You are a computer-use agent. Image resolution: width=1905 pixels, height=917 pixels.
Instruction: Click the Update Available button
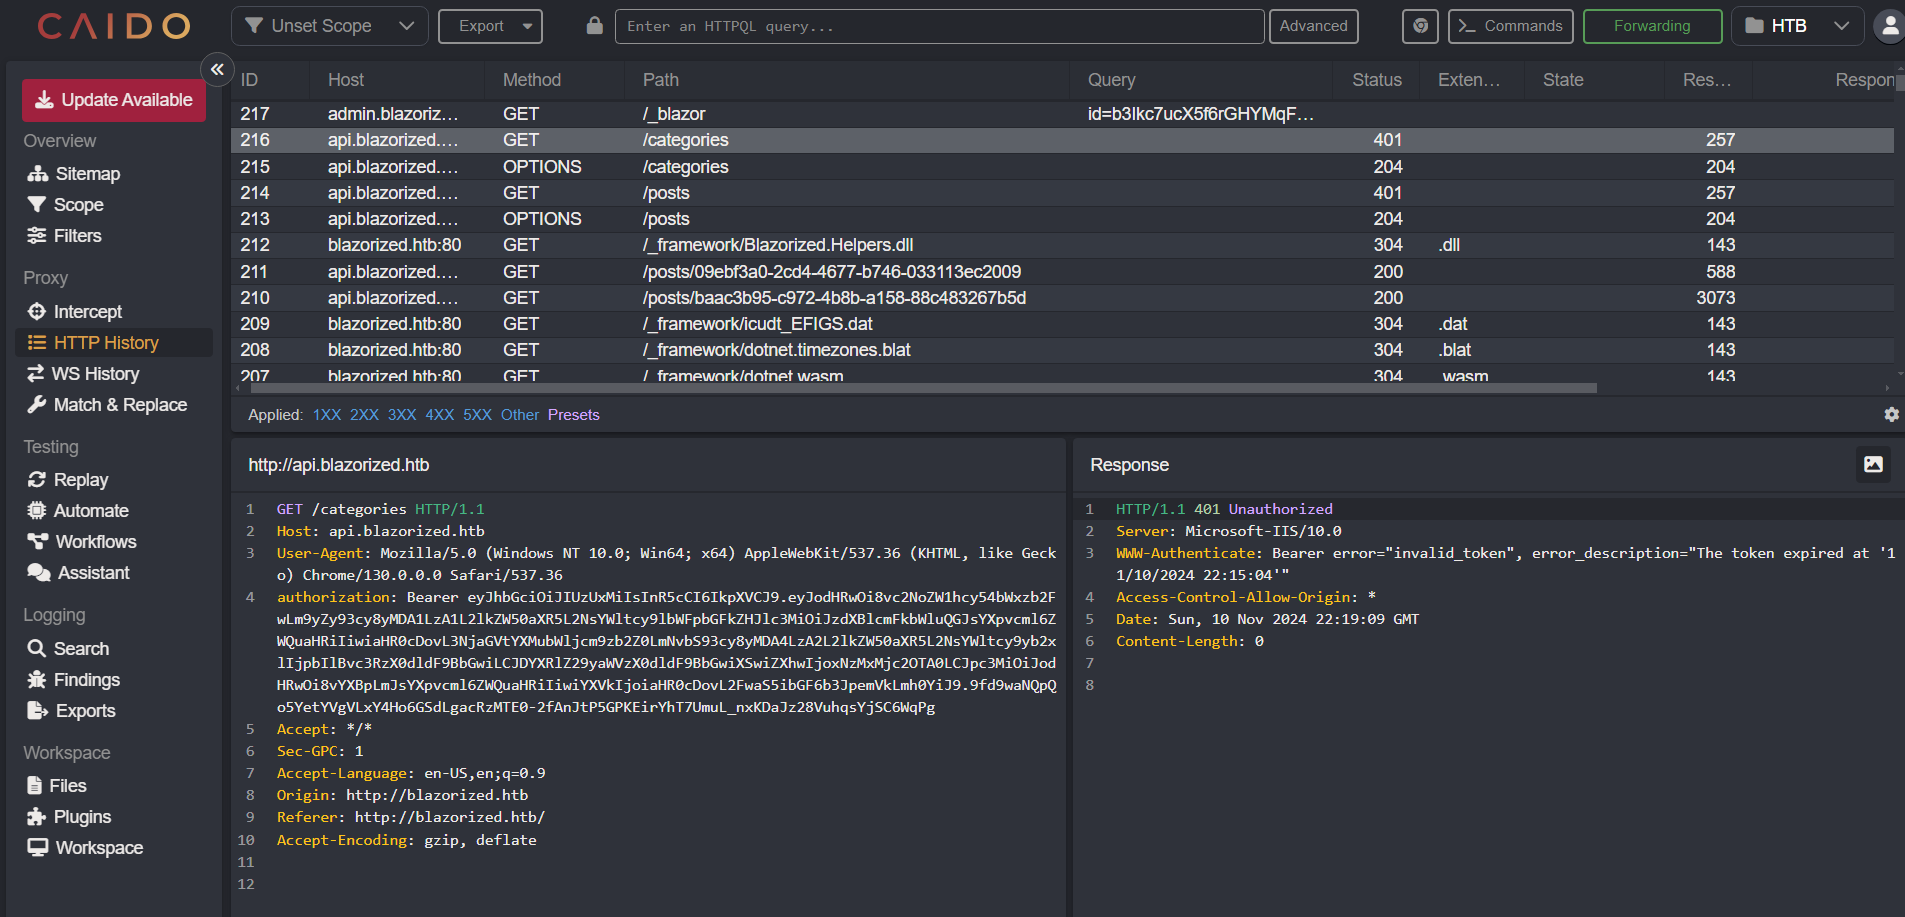[x=113, y=100]
